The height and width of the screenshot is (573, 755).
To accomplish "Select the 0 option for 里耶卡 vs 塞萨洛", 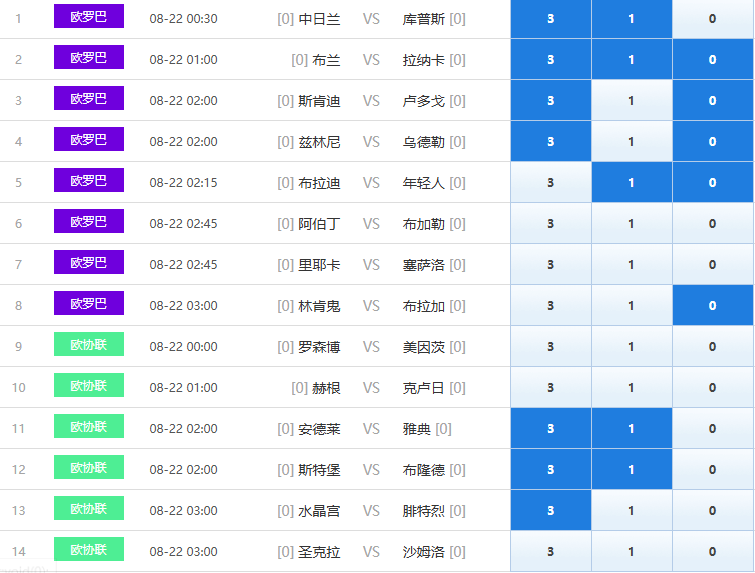I will (x=713, y=264).
